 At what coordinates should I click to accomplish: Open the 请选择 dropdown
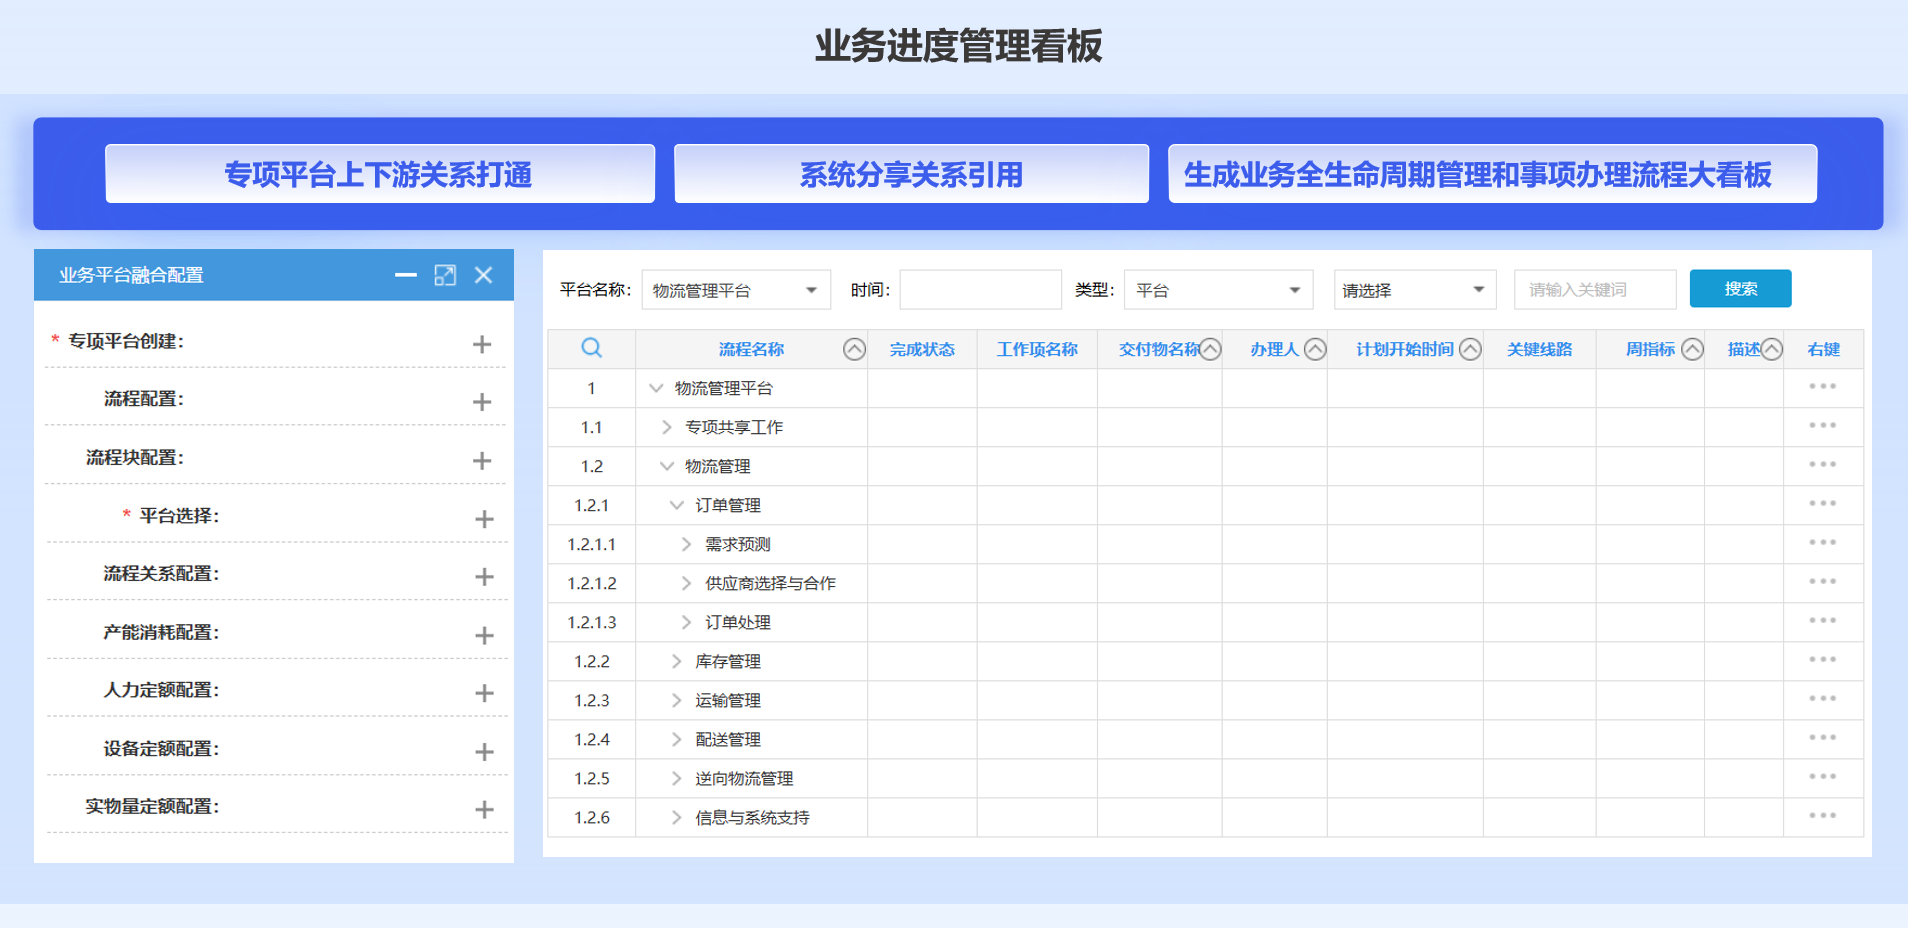[x=1414, y=290]
